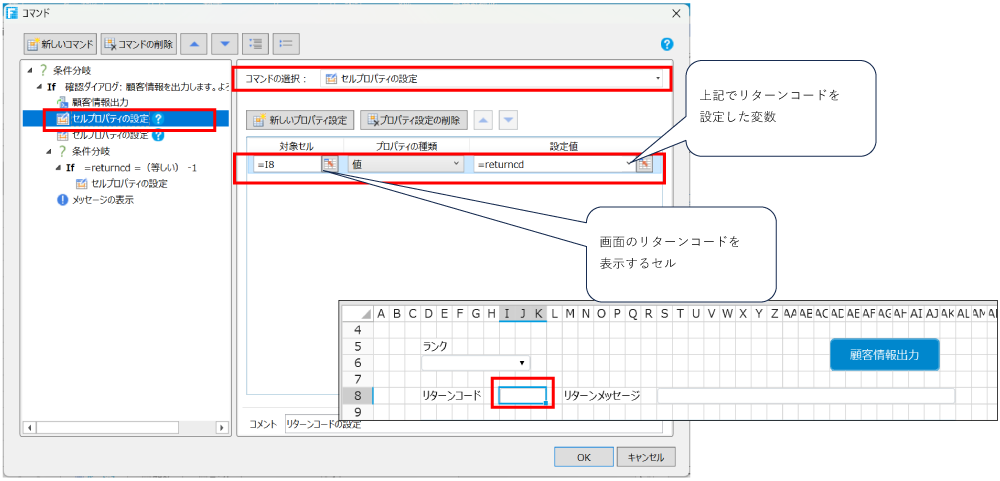Click the リターンメッセージ text box on the sheet
The width and height of the screenshot is (1000, 481).
(x=805, y=396)
